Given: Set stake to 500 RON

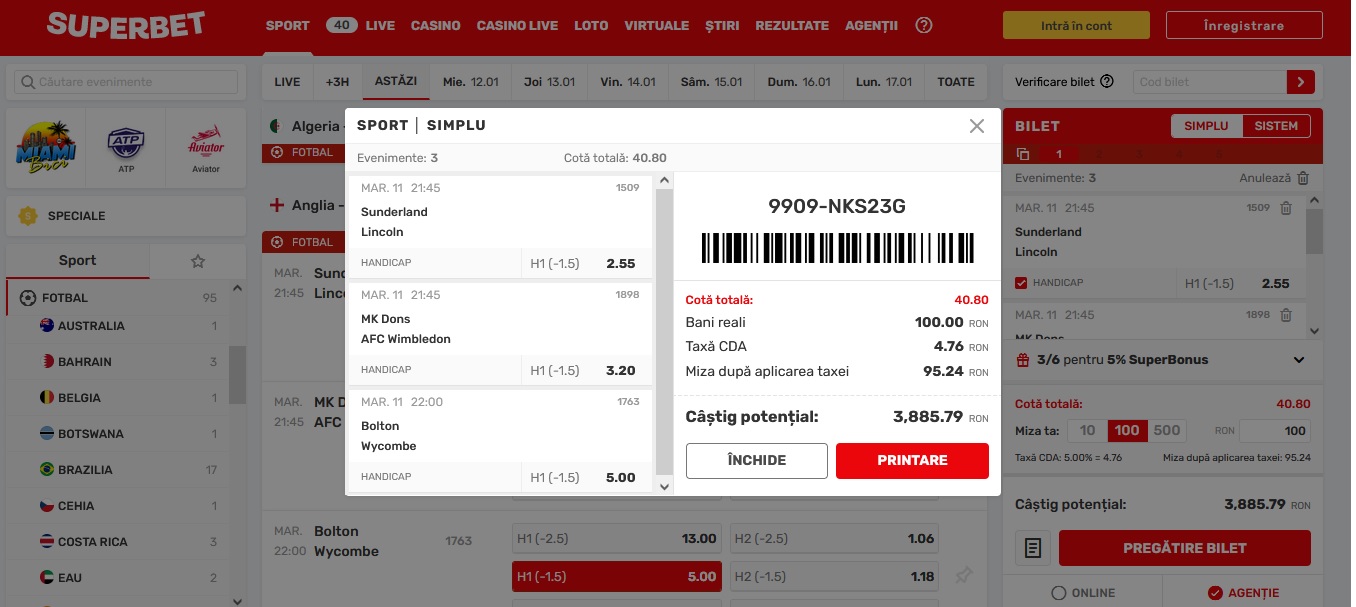Looking at the screenshot, I should pos(1167,431).
